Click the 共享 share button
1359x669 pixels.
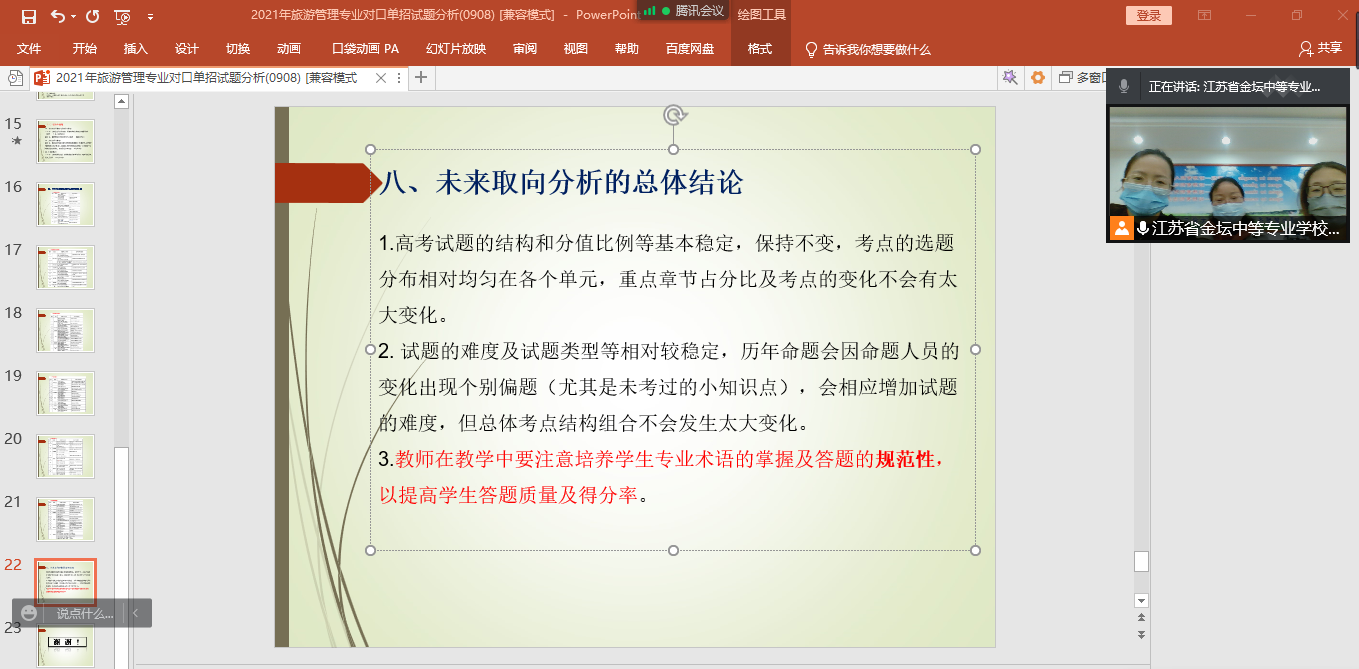coord(1320,48)
